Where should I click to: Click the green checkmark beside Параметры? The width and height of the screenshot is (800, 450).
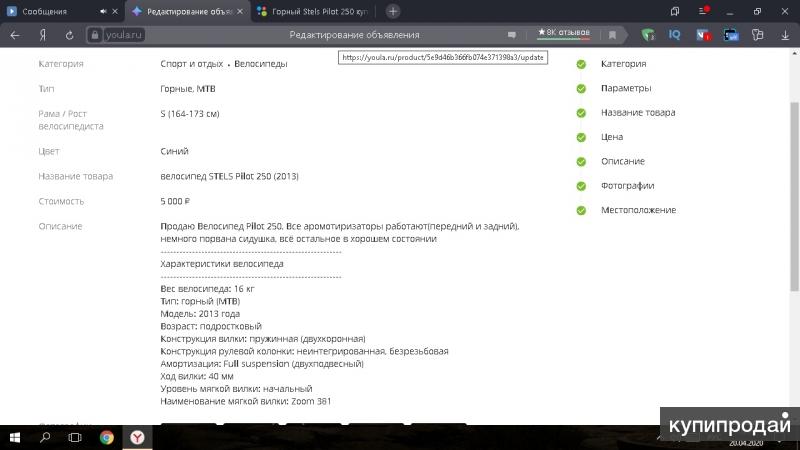pos(581,89)
